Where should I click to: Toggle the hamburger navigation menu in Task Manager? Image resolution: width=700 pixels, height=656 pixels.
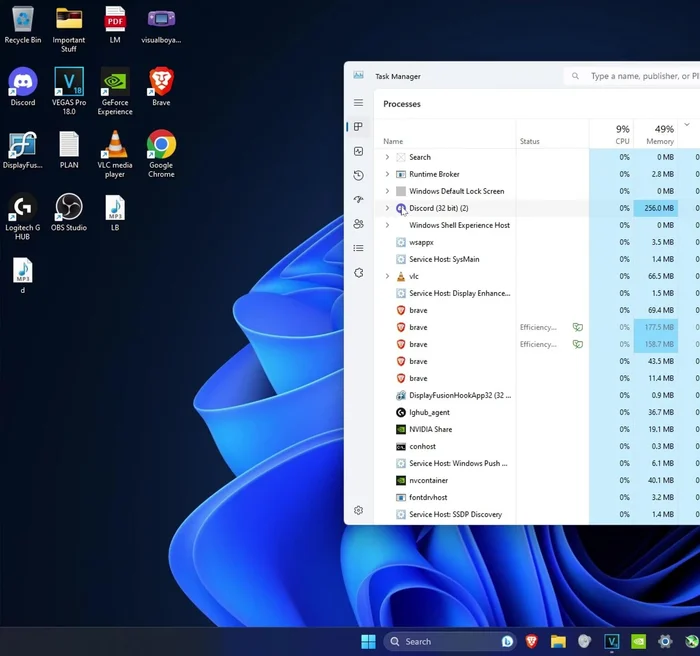[359, 103]
